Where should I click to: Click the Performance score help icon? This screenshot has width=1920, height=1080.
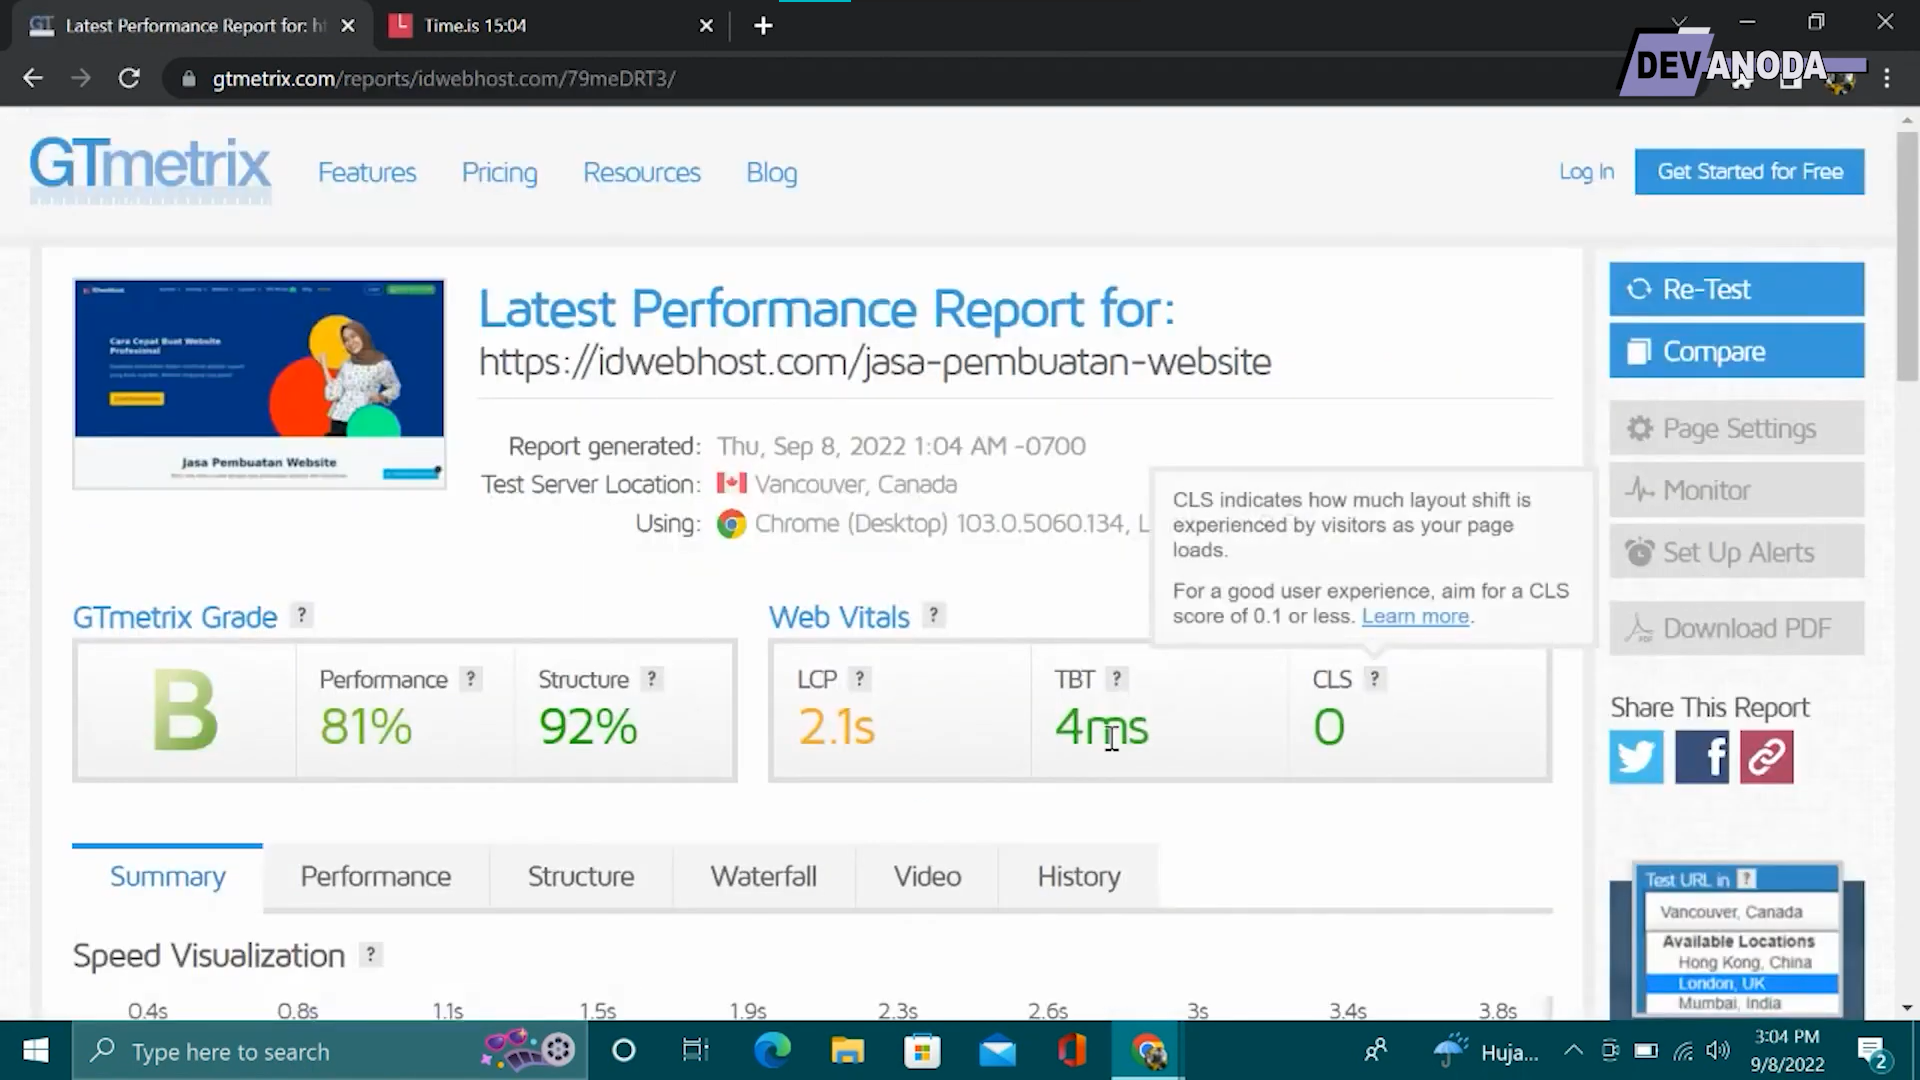pos(470,679)
